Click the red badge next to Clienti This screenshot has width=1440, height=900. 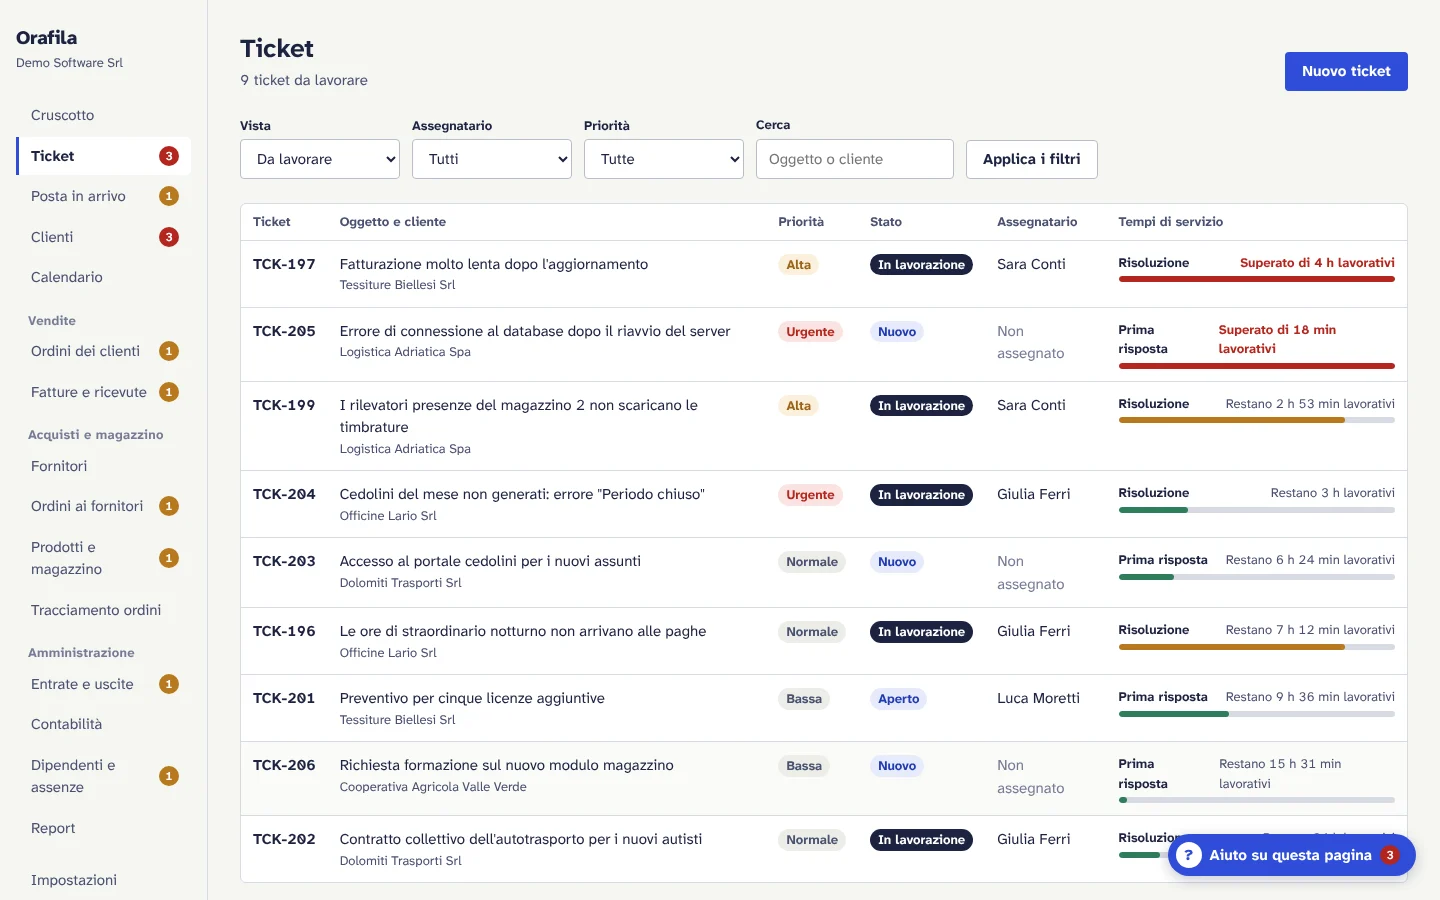[x=169, y=237]
